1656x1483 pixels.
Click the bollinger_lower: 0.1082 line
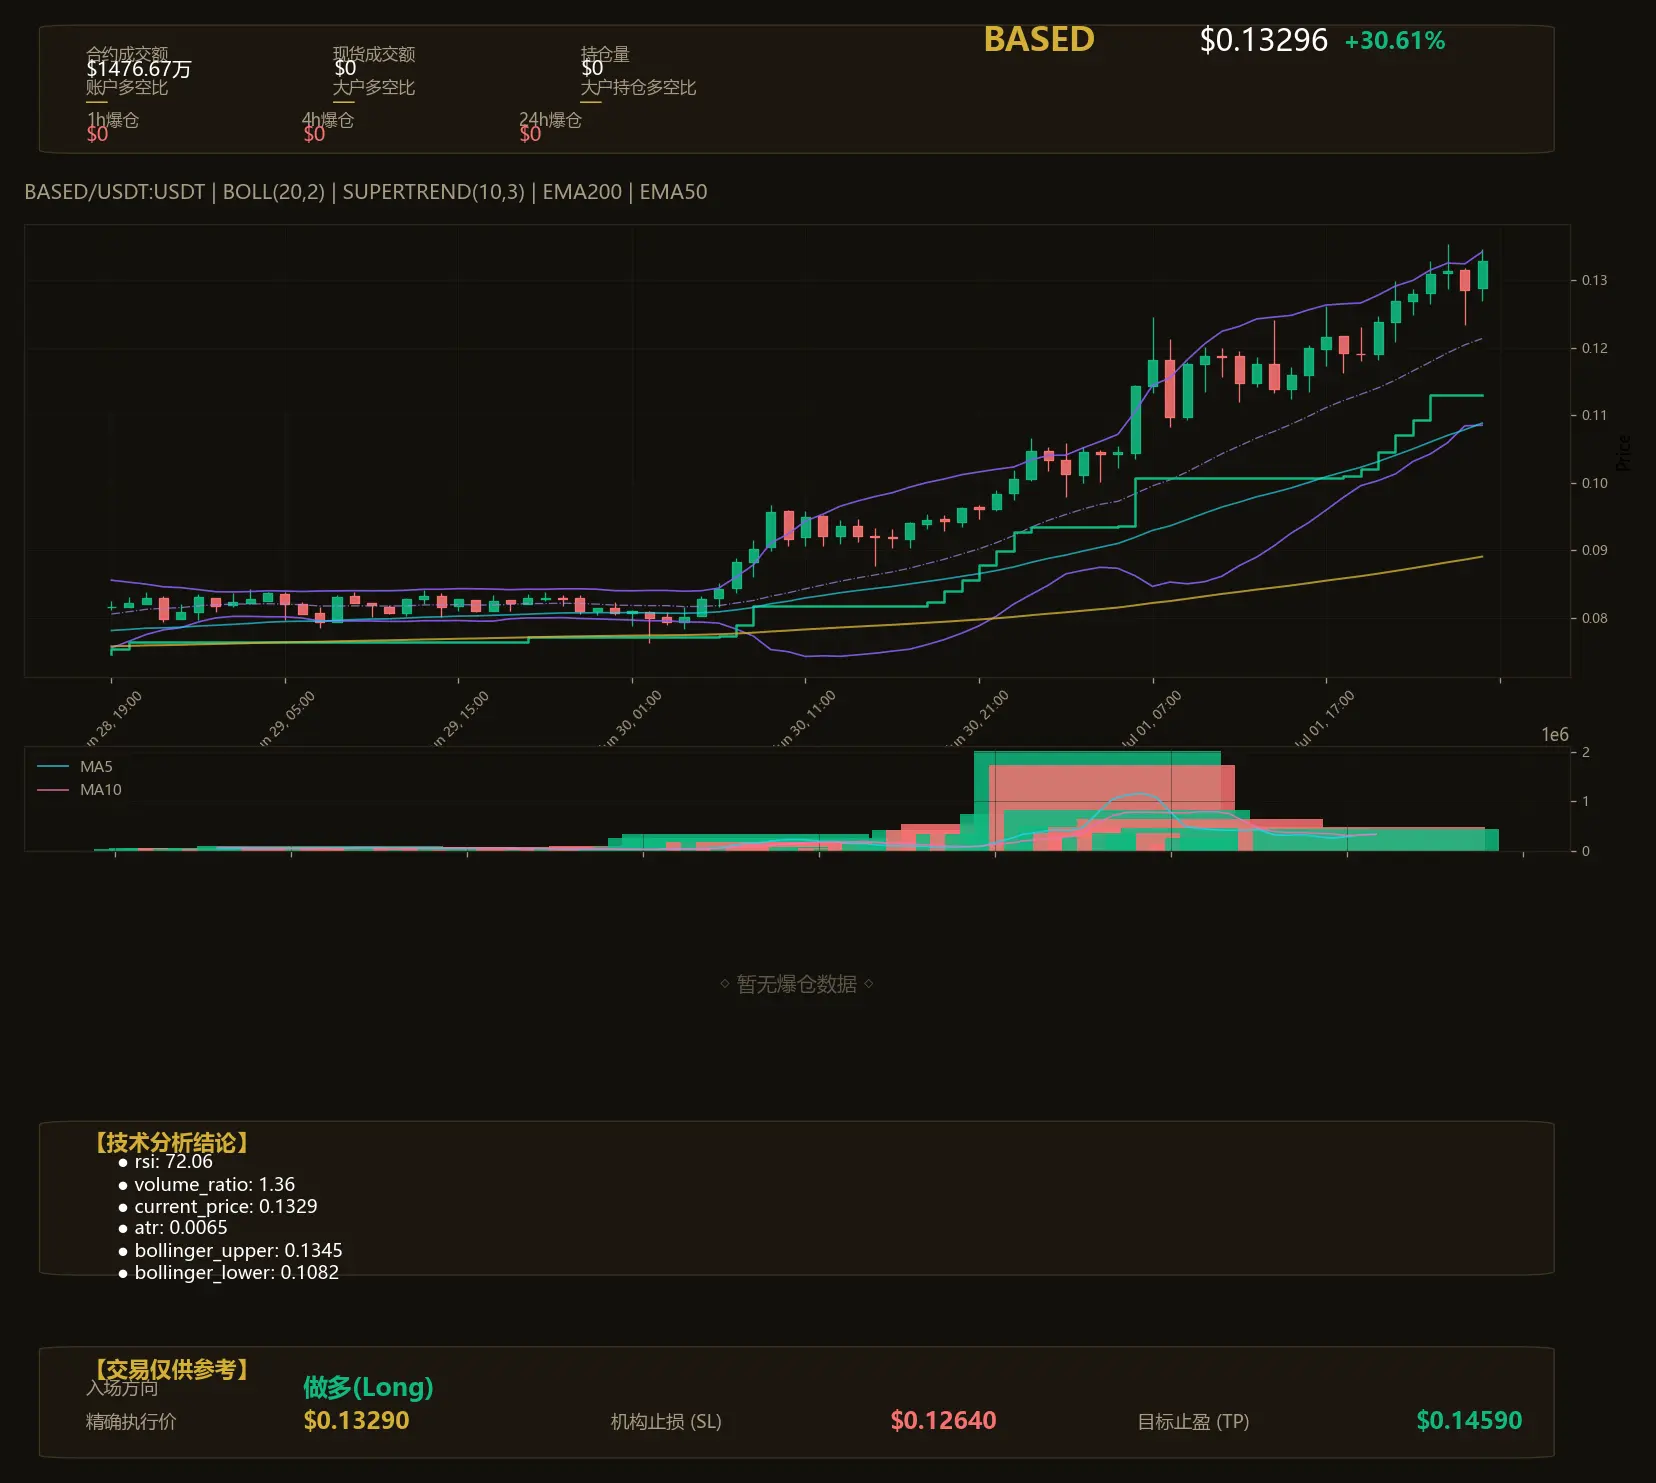(228, 1273)
